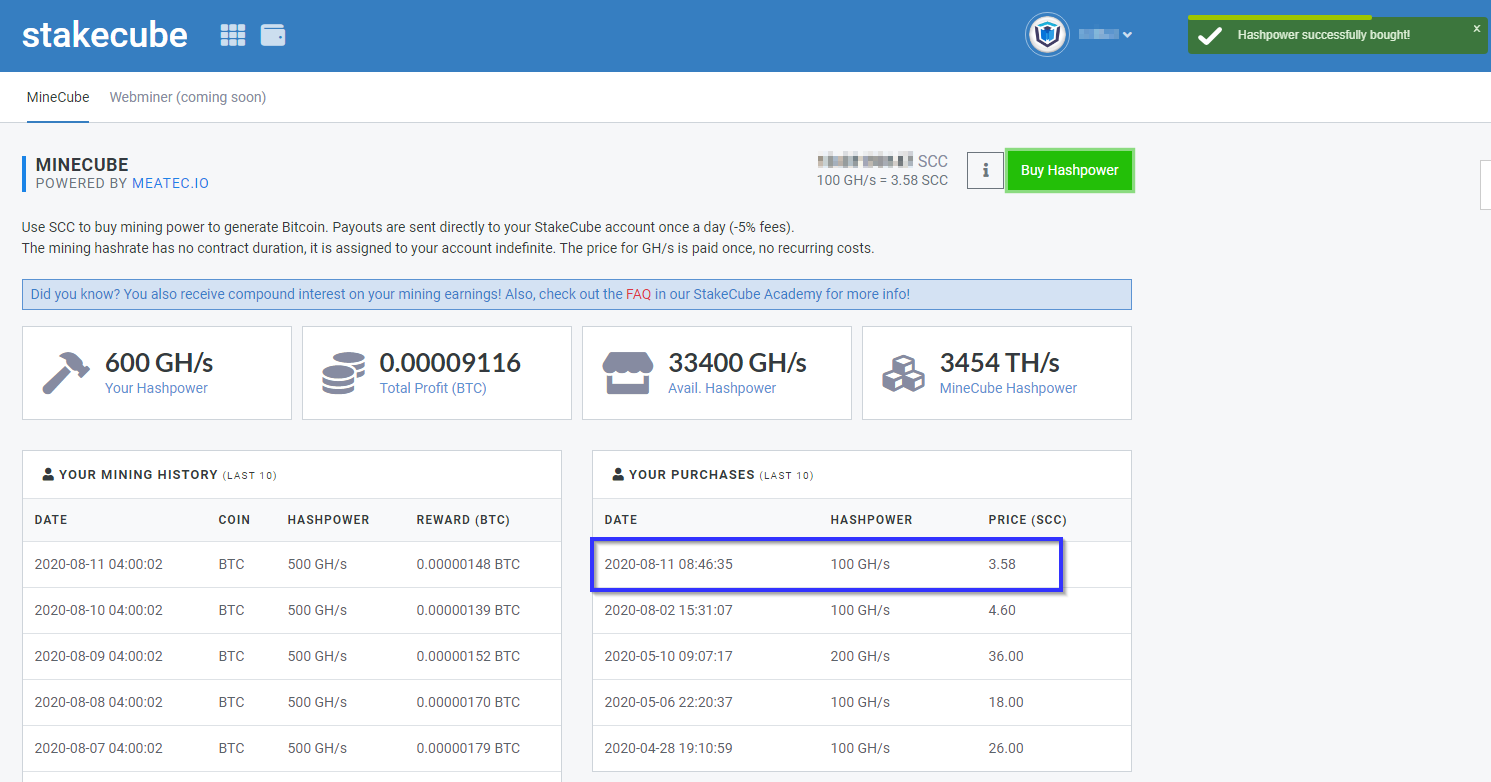Click the "100 GH/s = 3.58 SCC" rate text
Screen dimensions: 1491x782
pyautogui.click(x=882, y=181)
